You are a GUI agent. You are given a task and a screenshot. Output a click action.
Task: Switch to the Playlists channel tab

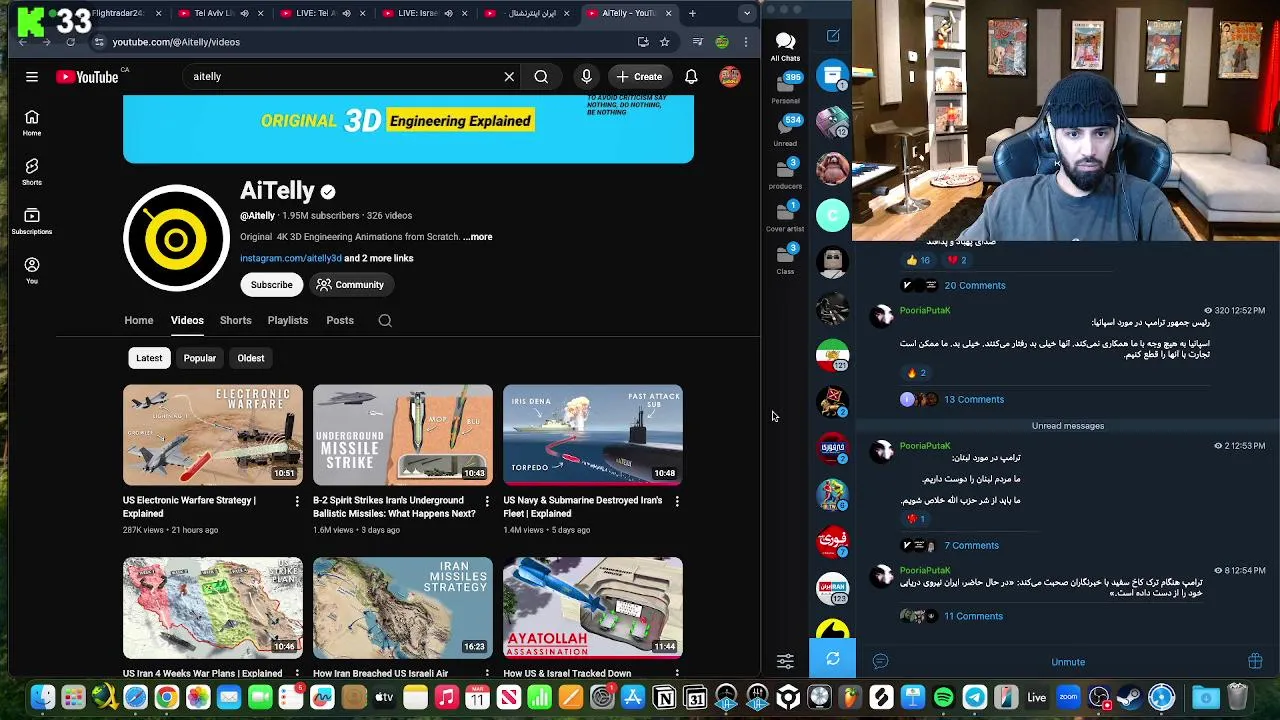[x=287, y=321]
